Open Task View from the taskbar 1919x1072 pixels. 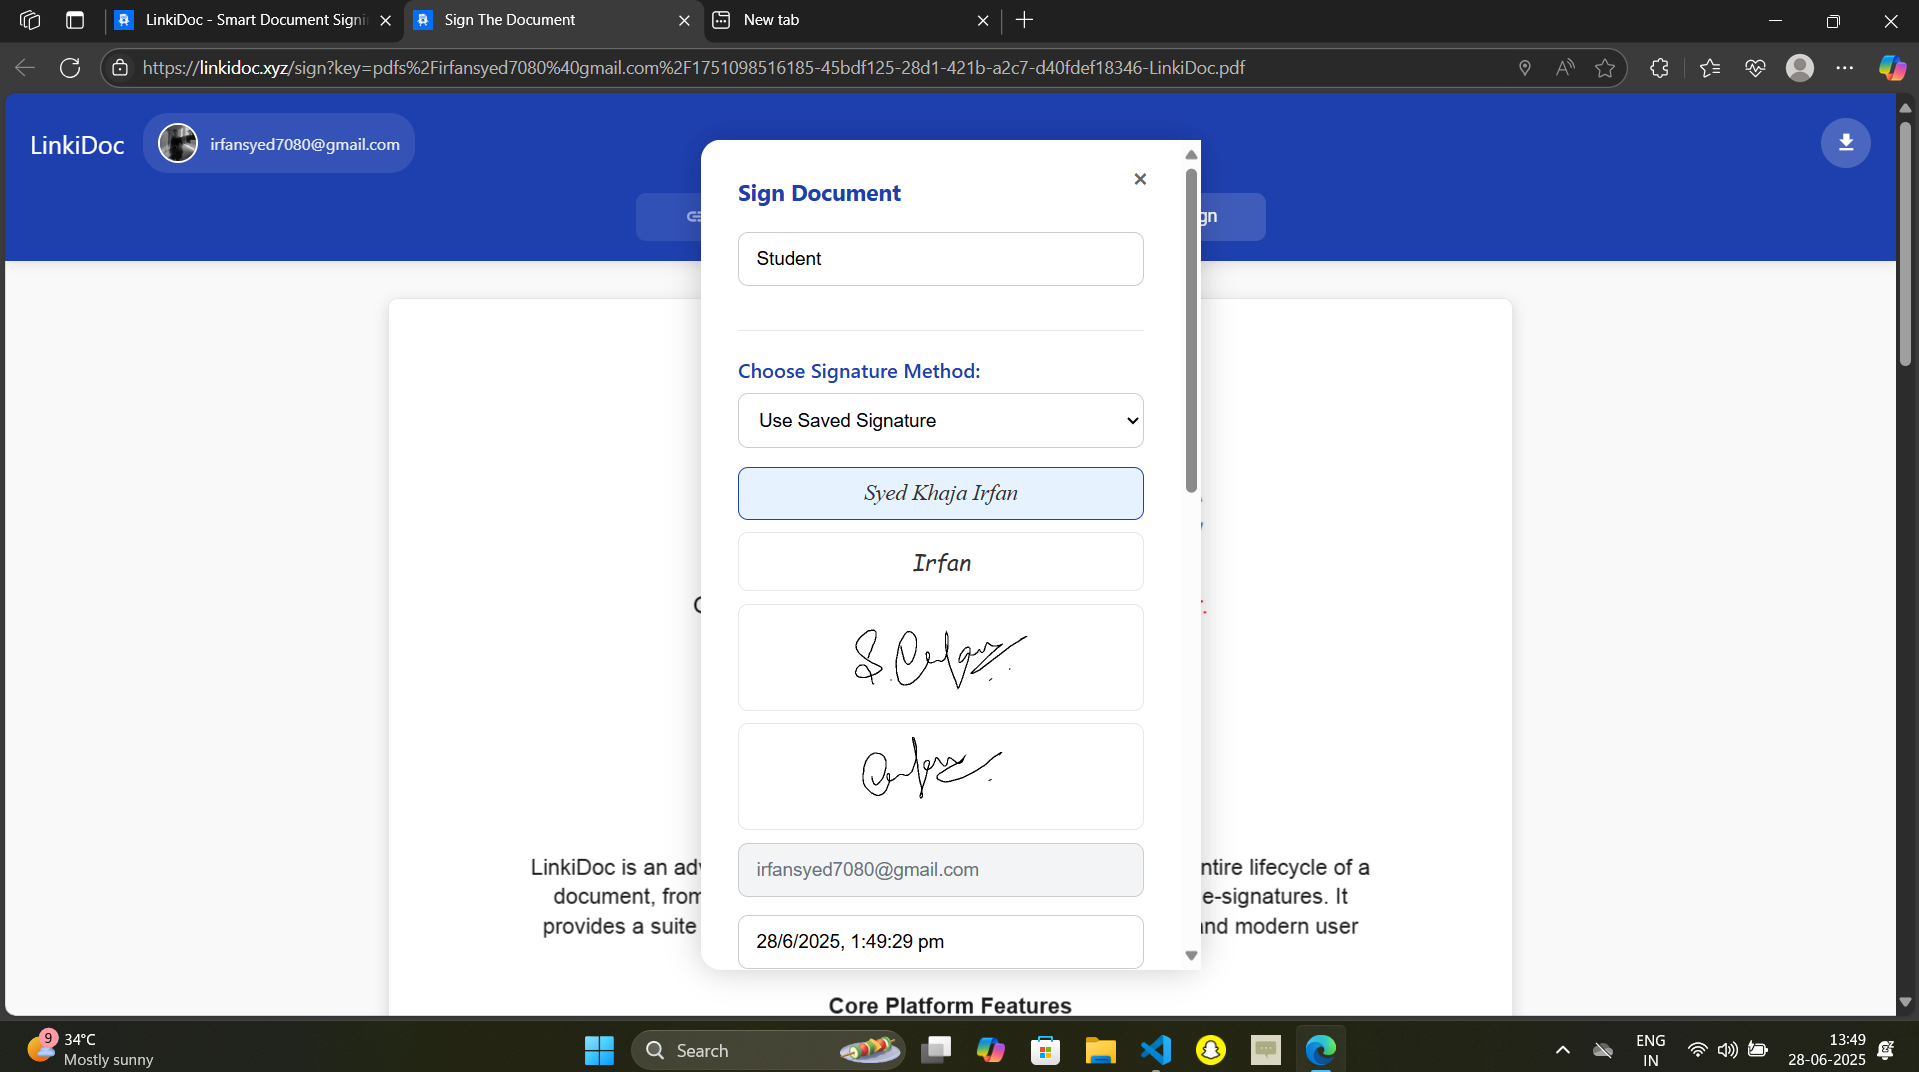[936, 1050]
